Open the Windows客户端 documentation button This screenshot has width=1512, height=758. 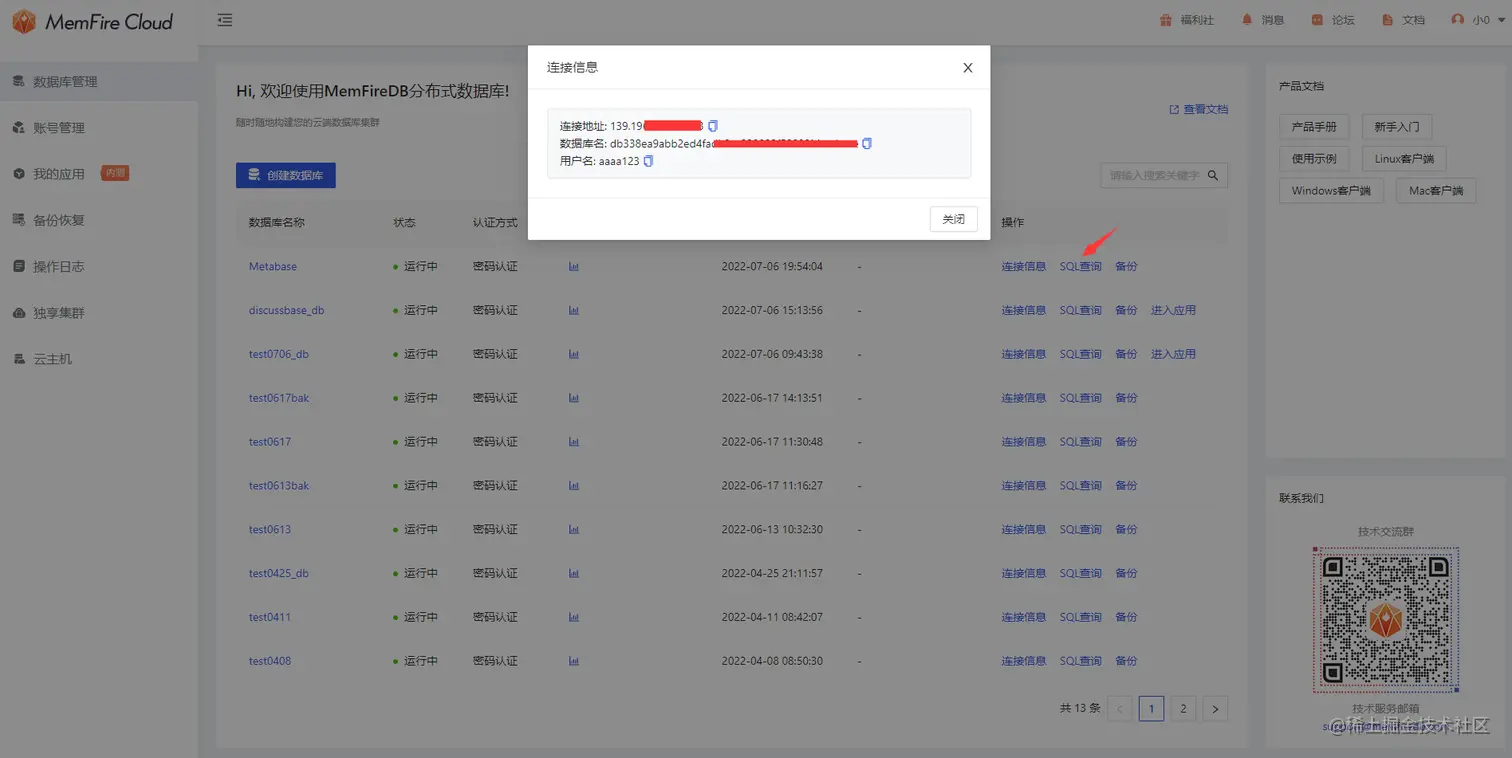click(1330, 191)
